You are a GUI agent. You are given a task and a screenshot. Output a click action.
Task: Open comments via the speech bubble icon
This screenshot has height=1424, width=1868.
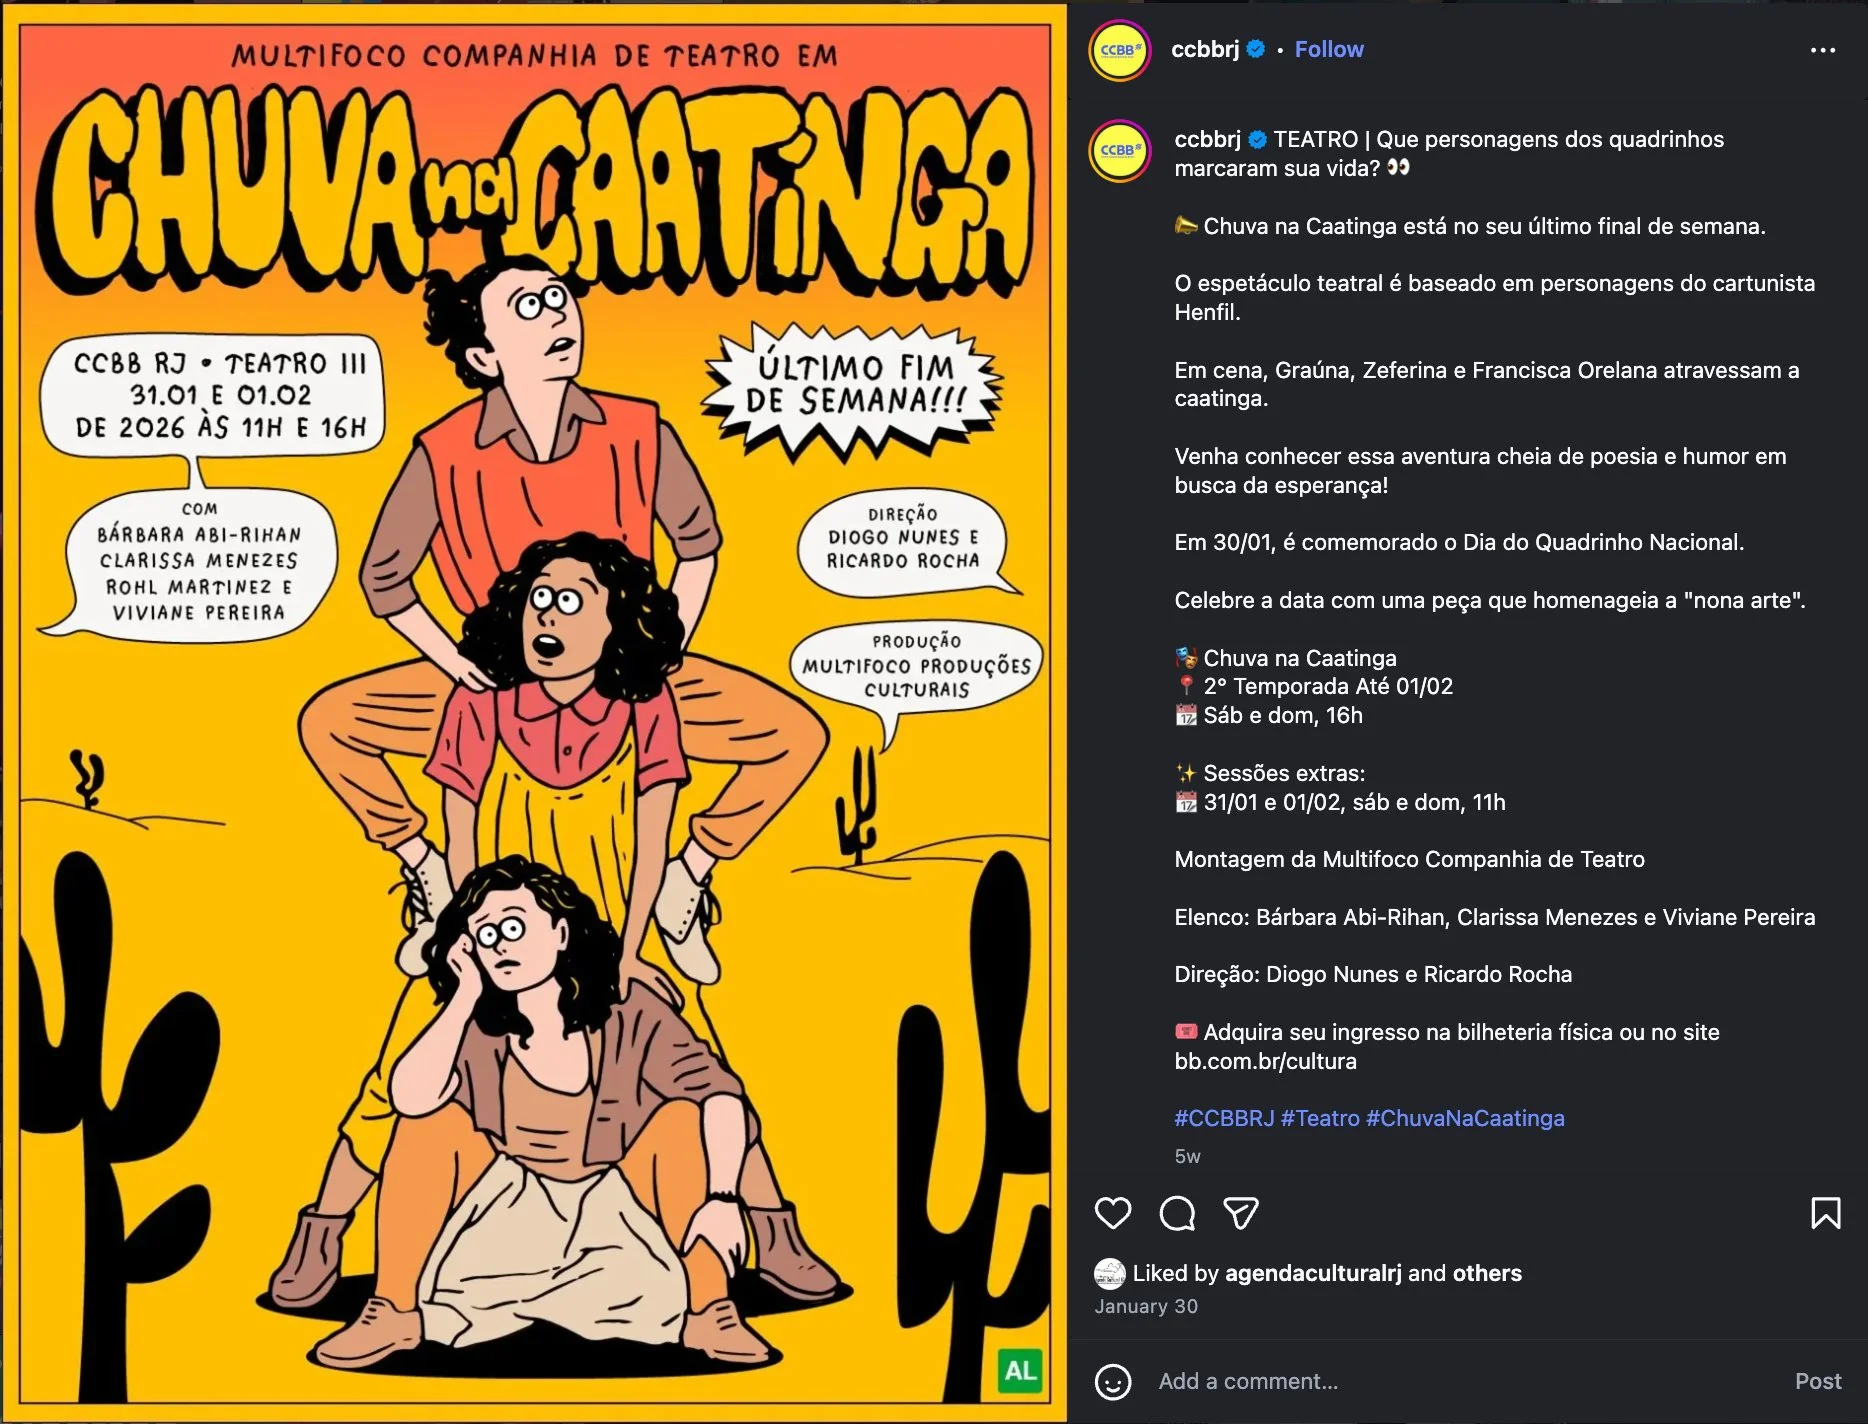point(1177,1213)
